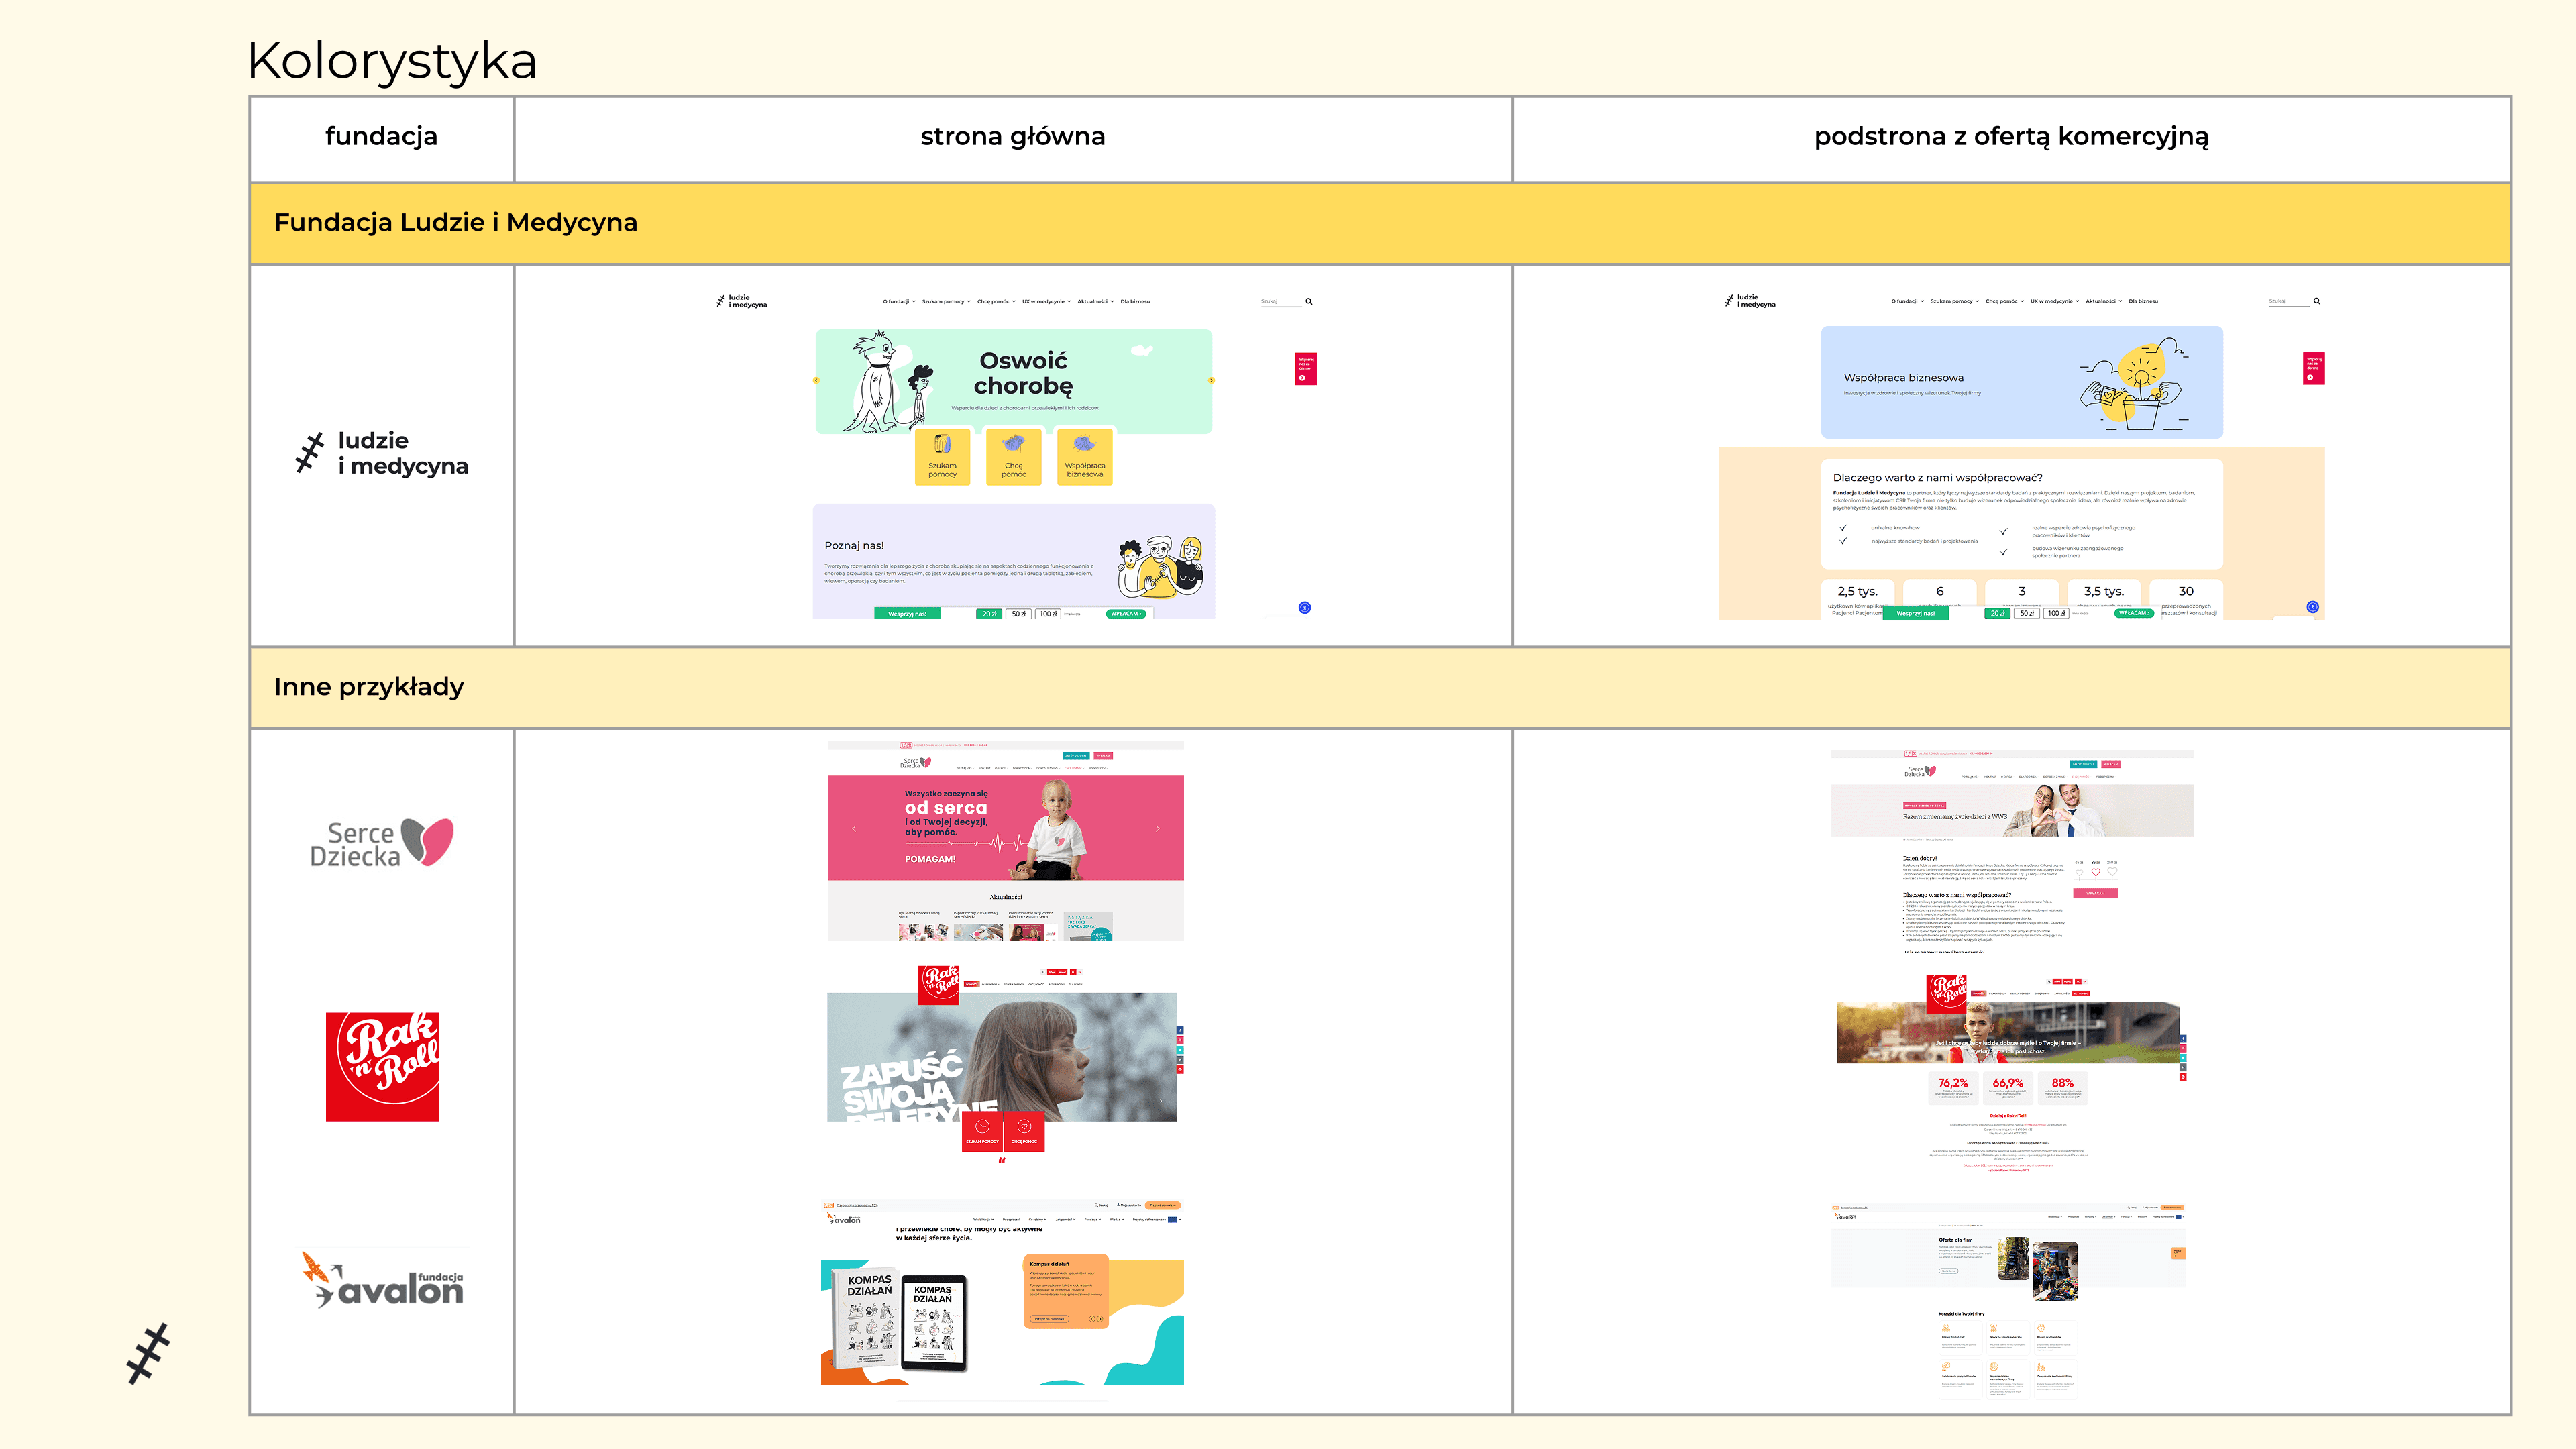Viewport: 2576px width, 1449px height.
Task: Select 50 zł amount in the Poznaj nas screenshot
Action: [x=1018, y=614]
